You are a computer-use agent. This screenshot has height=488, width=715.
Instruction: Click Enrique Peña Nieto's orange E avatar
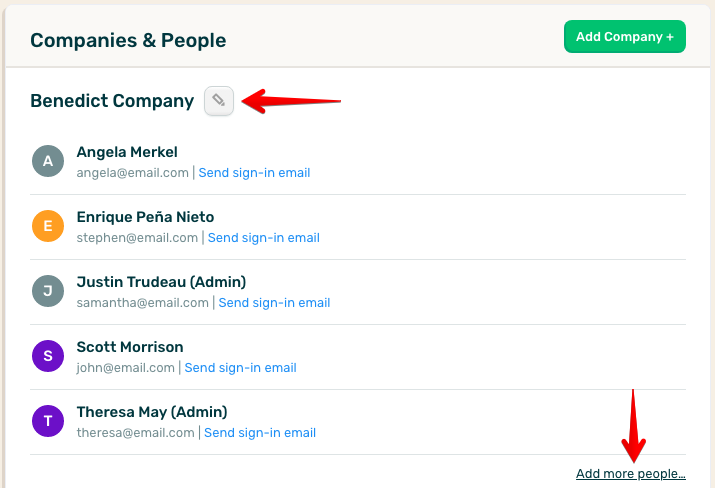click(48, 226)
